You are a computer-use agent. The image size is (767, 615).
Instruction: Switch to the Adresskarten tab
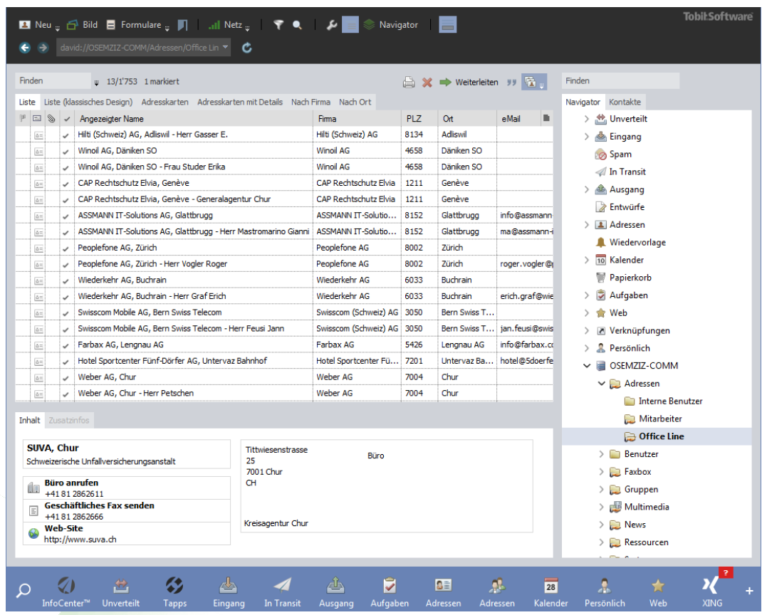point(165,102)
